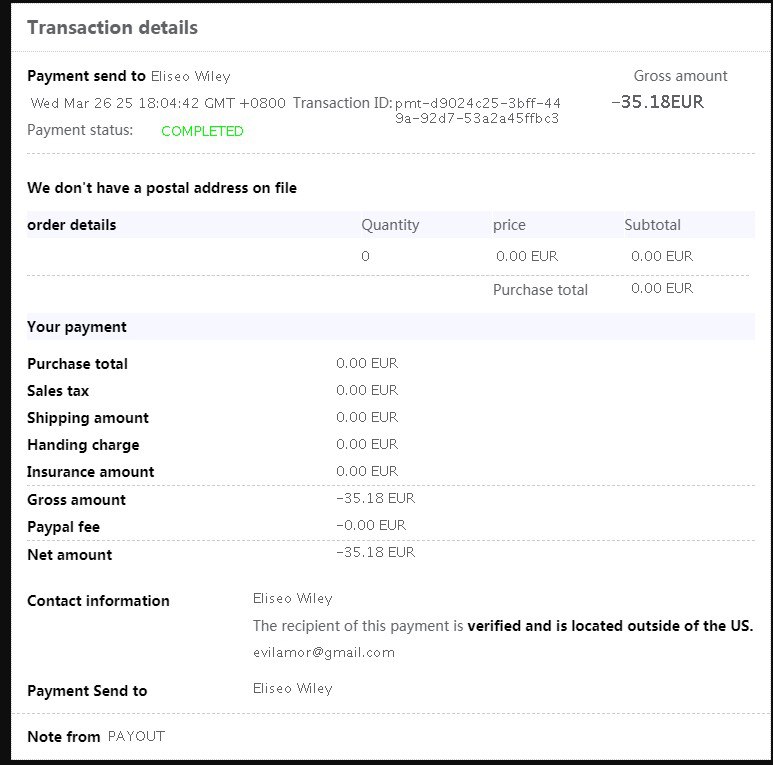Click the Quantity column header
Image resolution: width=773 pixels, height=765 pixels.
[390, 225]
